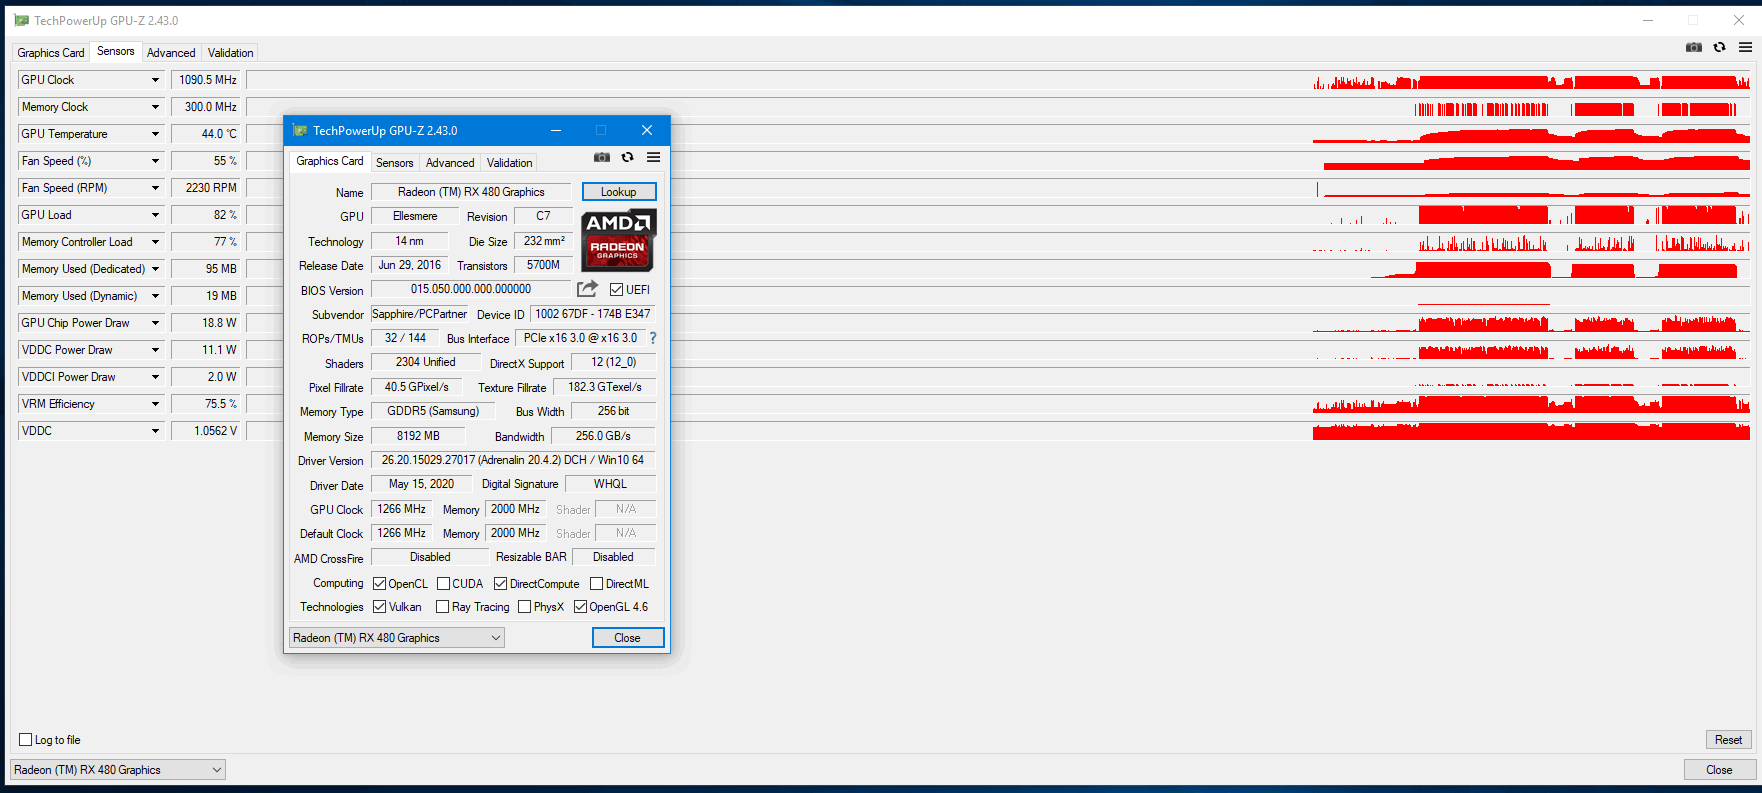This screenshot has height=793, width=1762.
Task: Toggle the Vulkan checkbox
Action: [x=379, y=607]
